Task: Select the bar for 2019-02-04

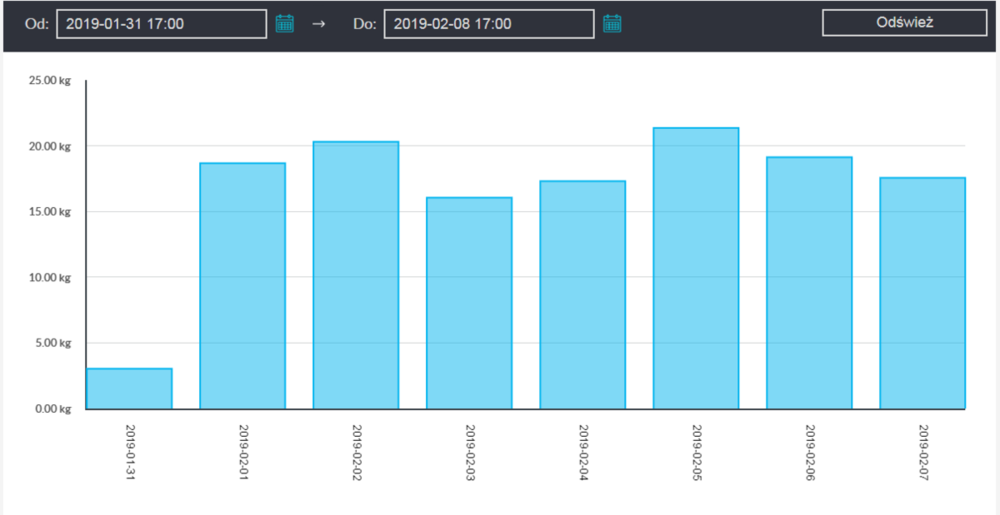Action: [582, 294]
